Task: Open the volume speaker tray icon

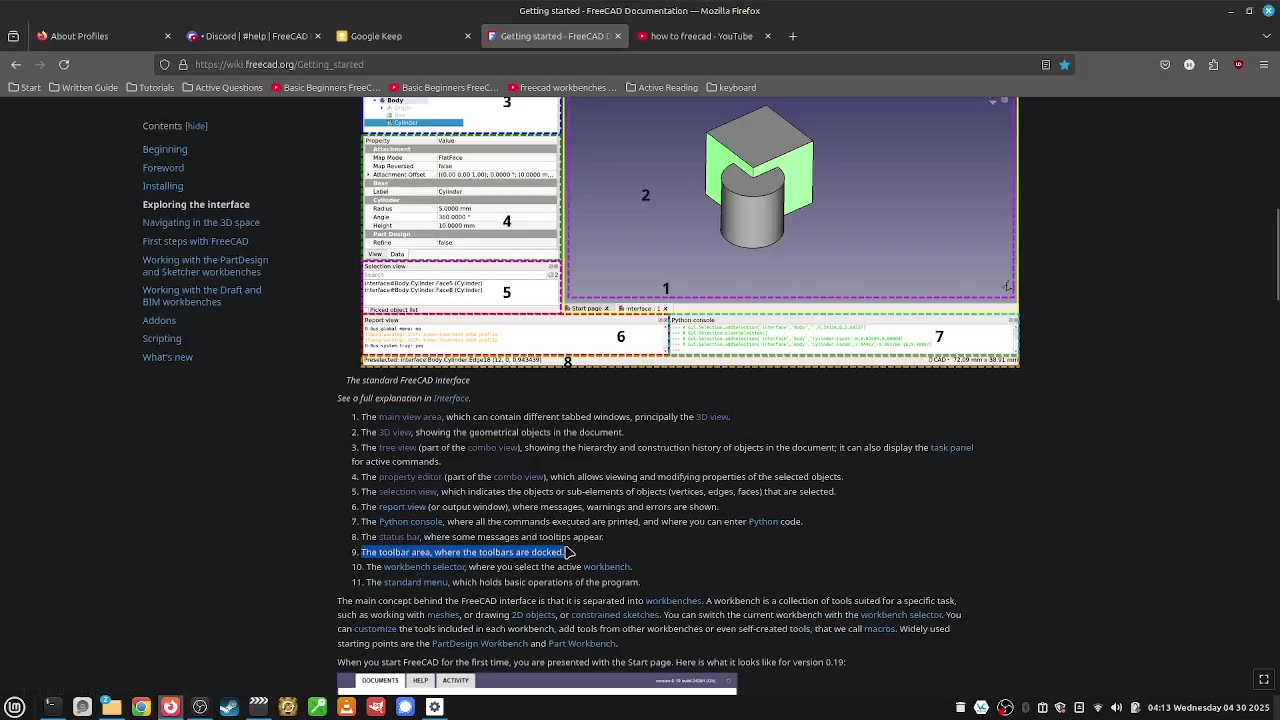Action: click(x=1116, y=708)
